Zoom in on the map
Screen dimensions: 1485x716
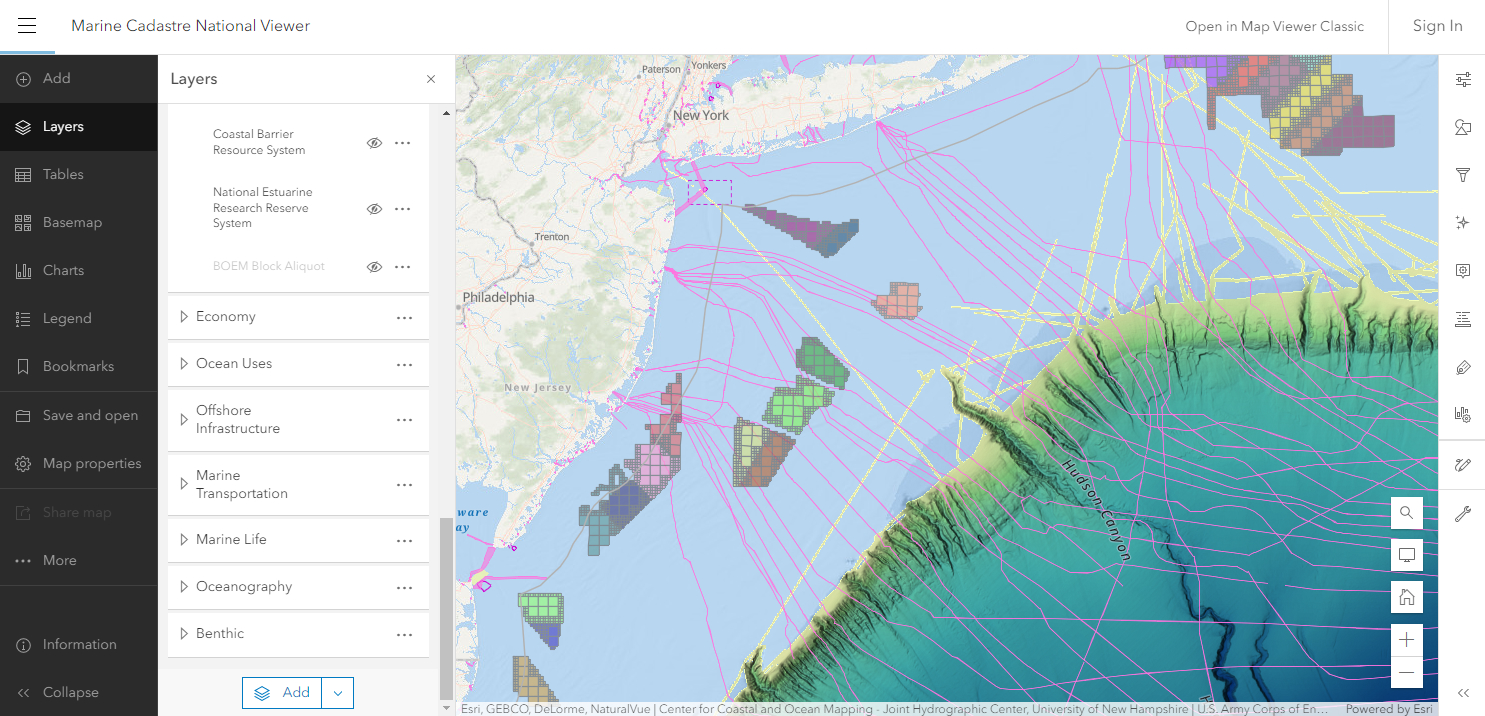1406,640
